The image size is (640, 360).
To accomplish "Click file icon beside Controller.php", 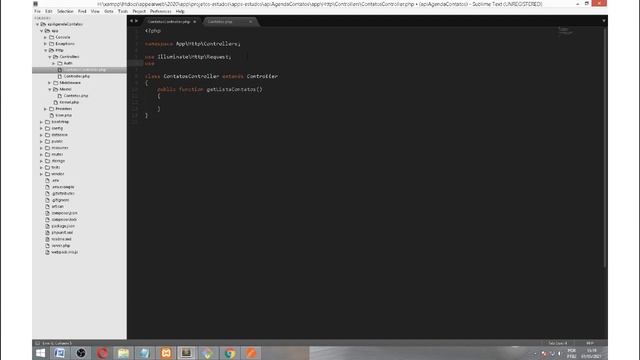I will (x=60, y=76).
